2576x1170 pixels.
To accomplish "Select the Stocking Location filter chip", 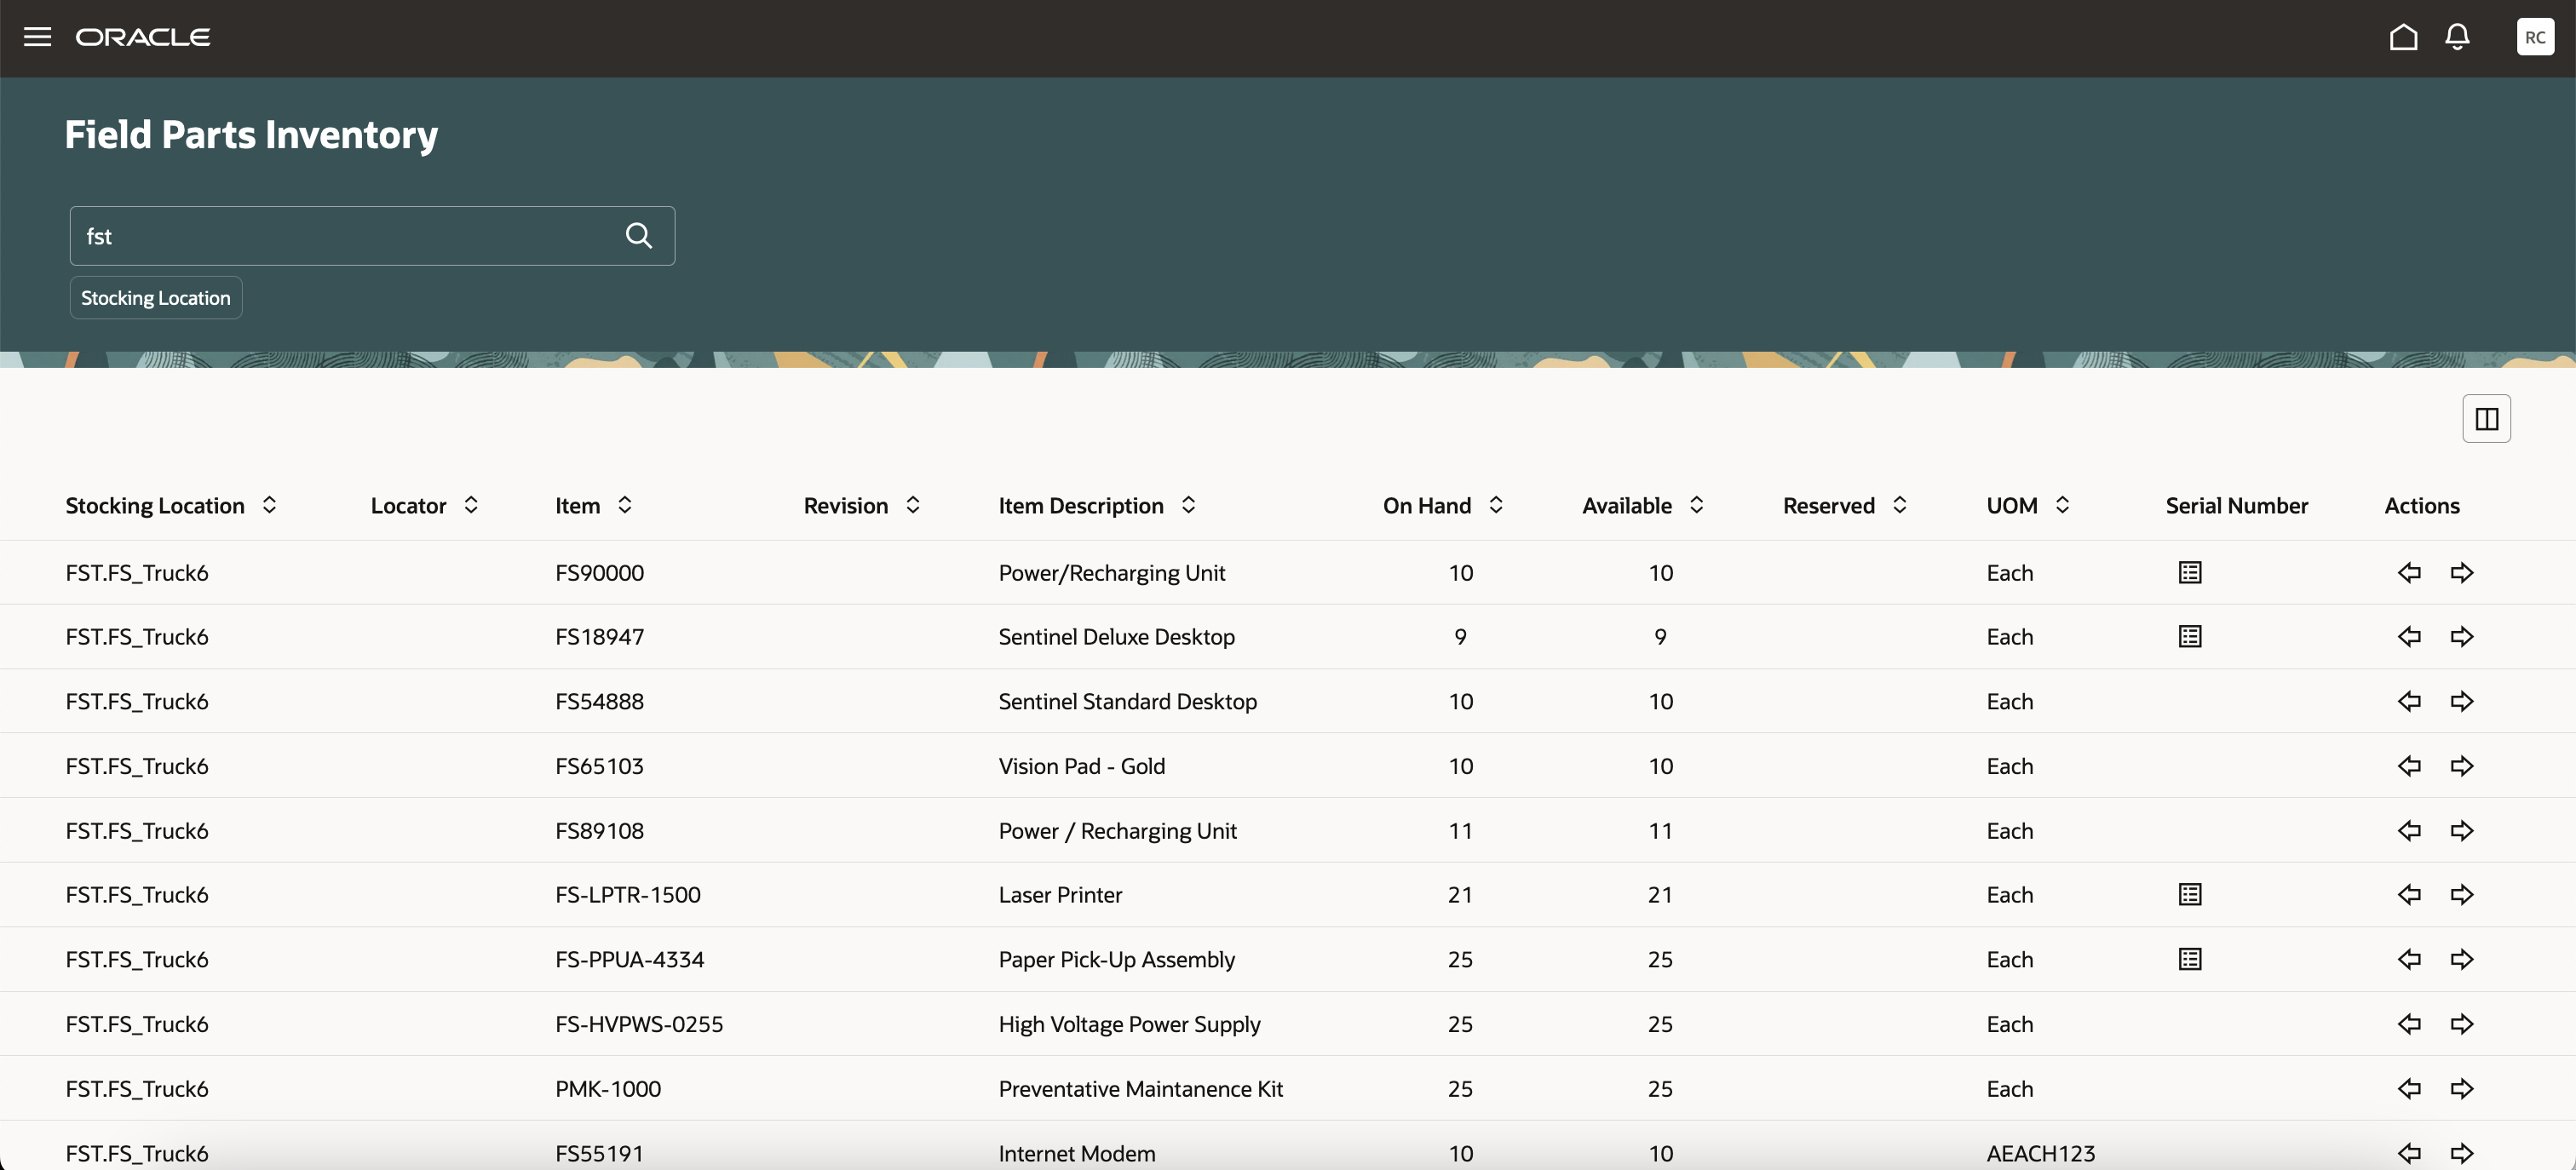I will point(155,298).
